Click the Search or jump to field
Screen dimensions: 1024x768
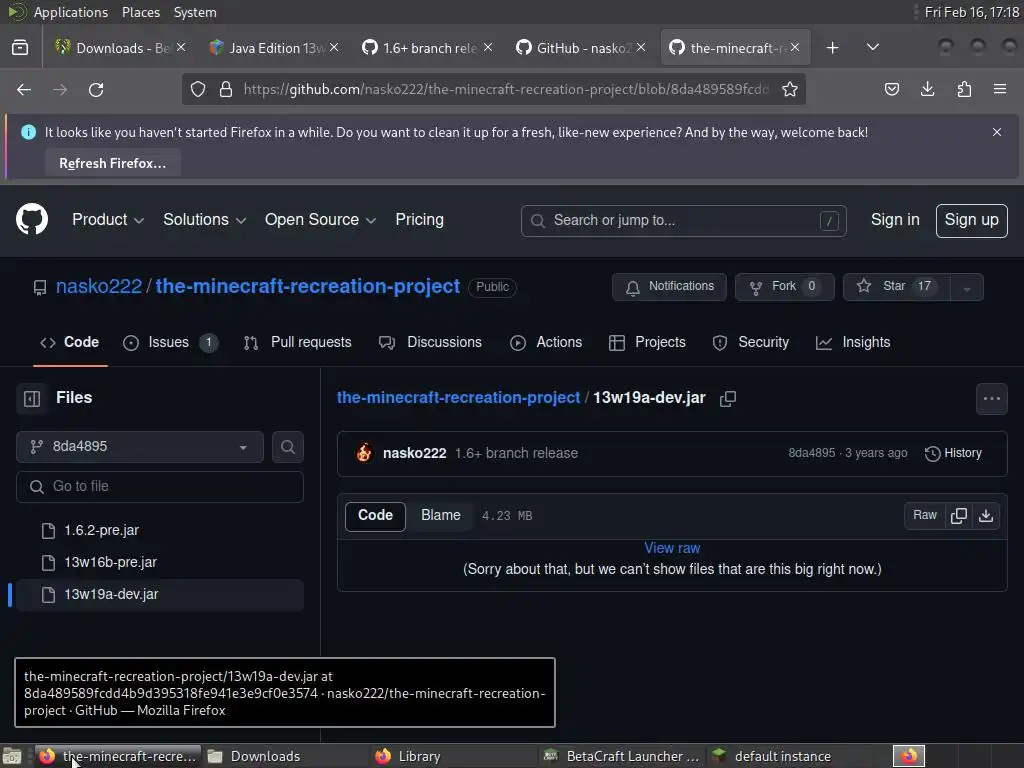[x=683, y=221]
